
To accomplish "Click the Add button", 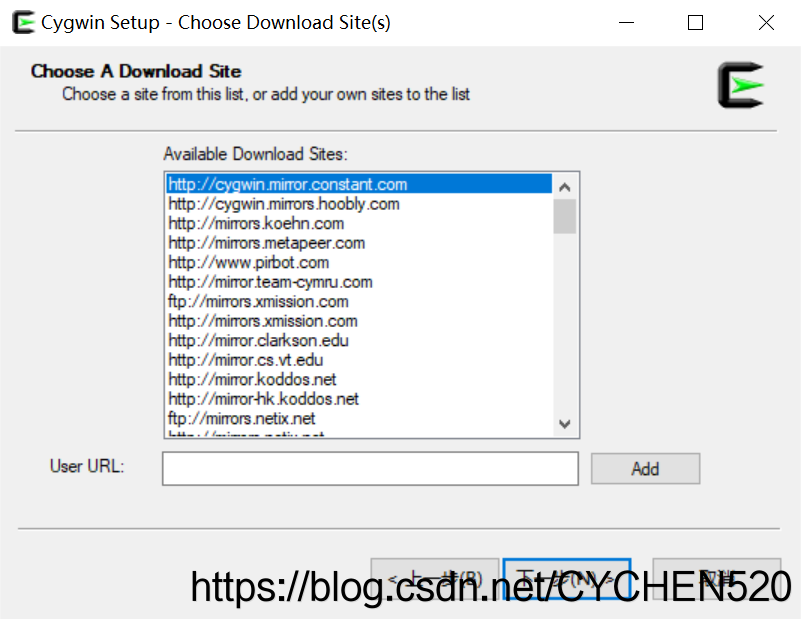I will click(x=645, y=468).
